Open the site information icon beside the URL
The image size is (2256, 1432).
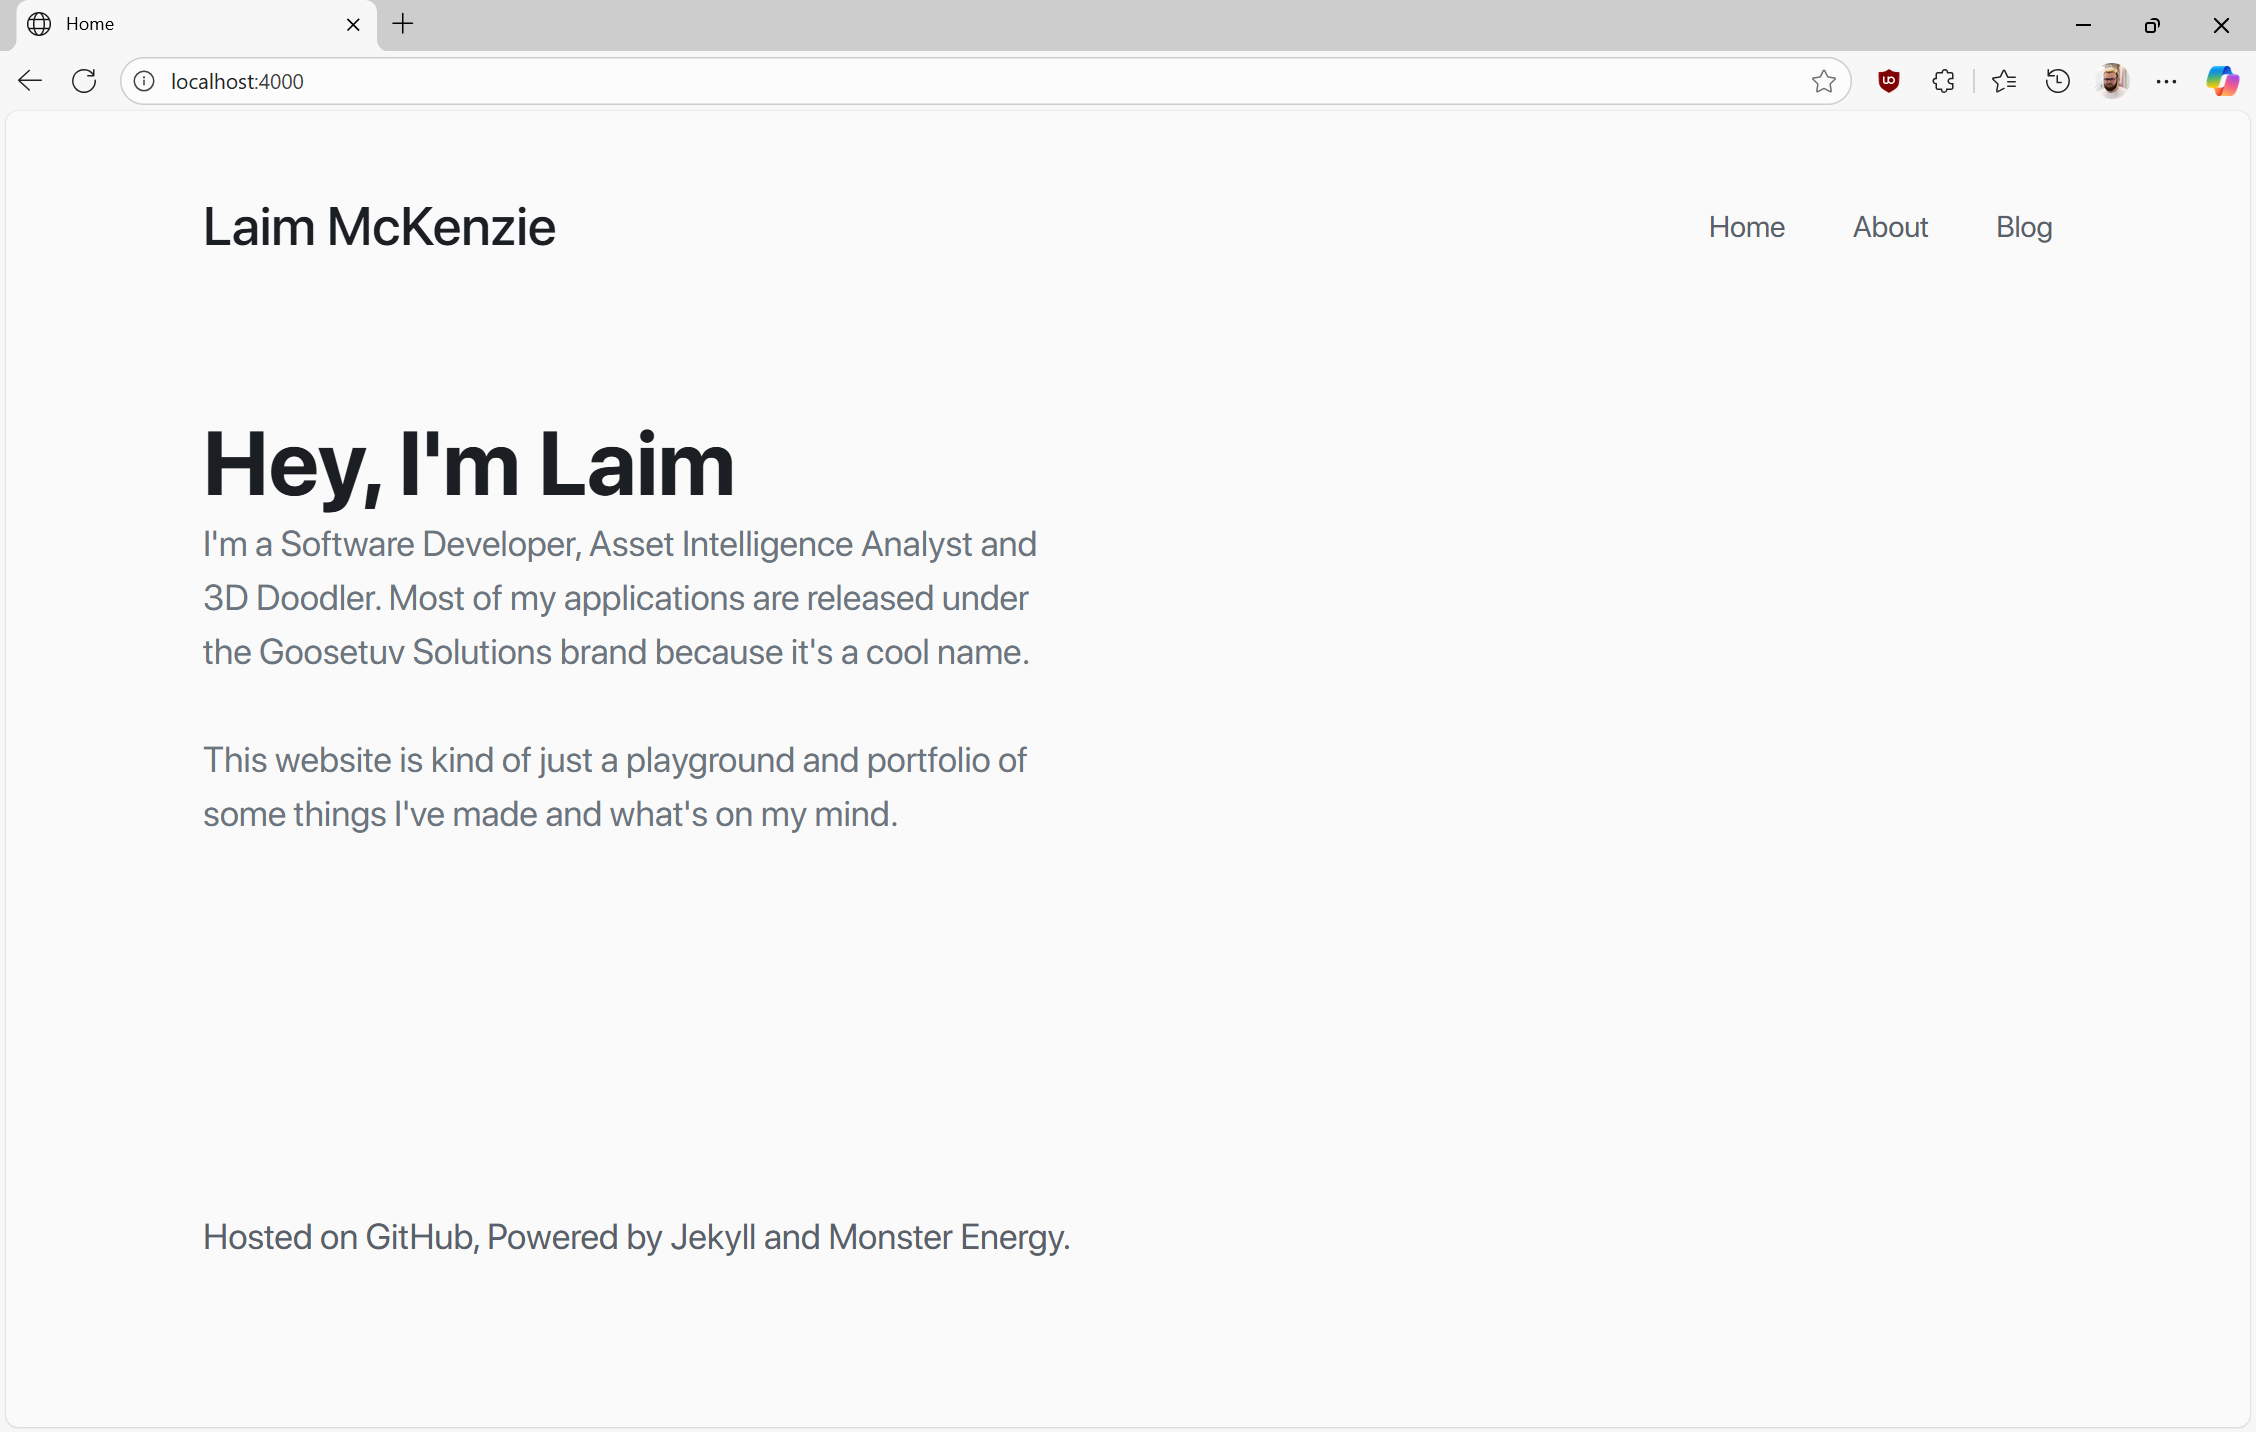(145, 81)
